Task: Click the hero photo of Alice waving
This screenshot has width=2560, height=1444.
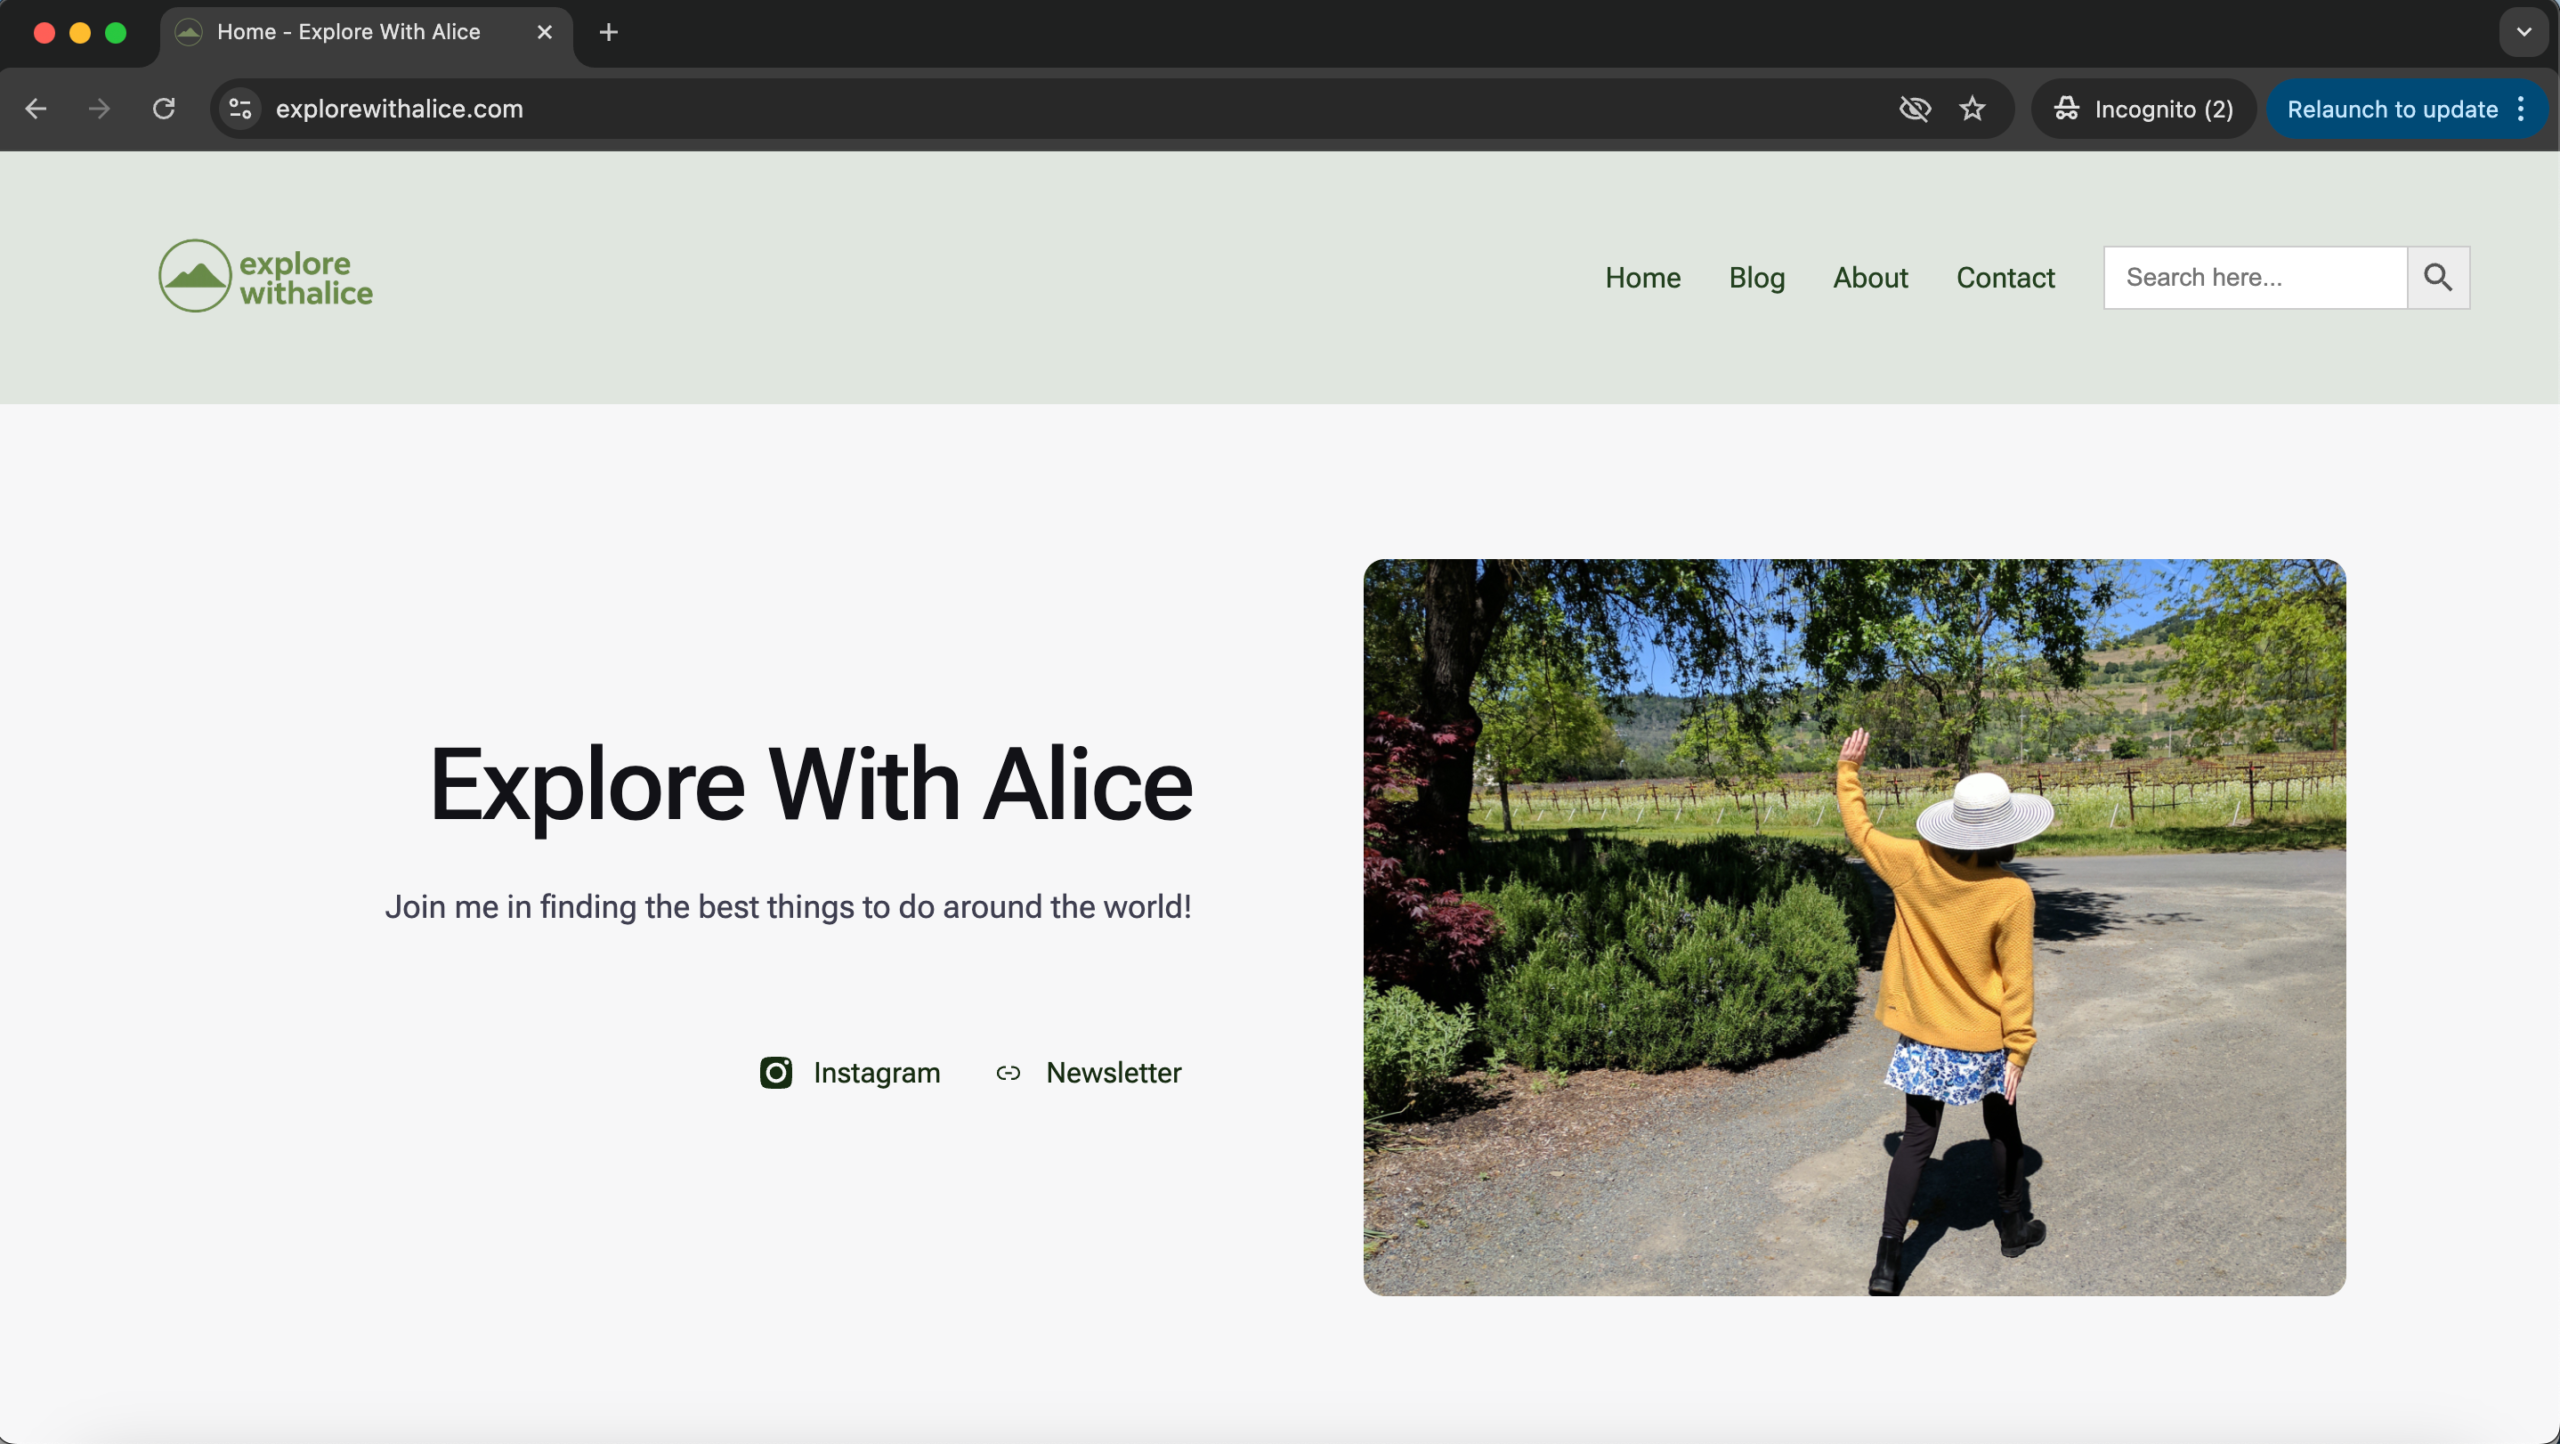Action: tap(1854, 927)
